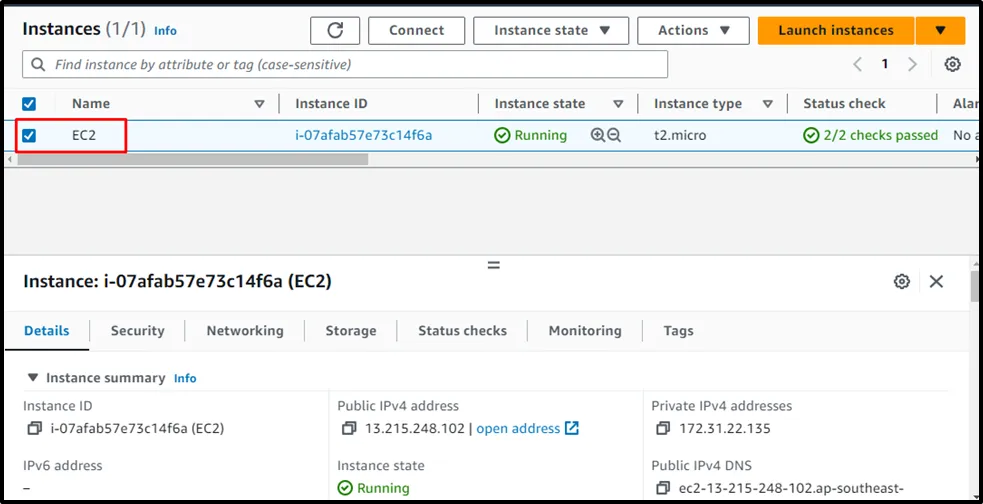Copy the Public IPv4 address

[x=349, y=429]
